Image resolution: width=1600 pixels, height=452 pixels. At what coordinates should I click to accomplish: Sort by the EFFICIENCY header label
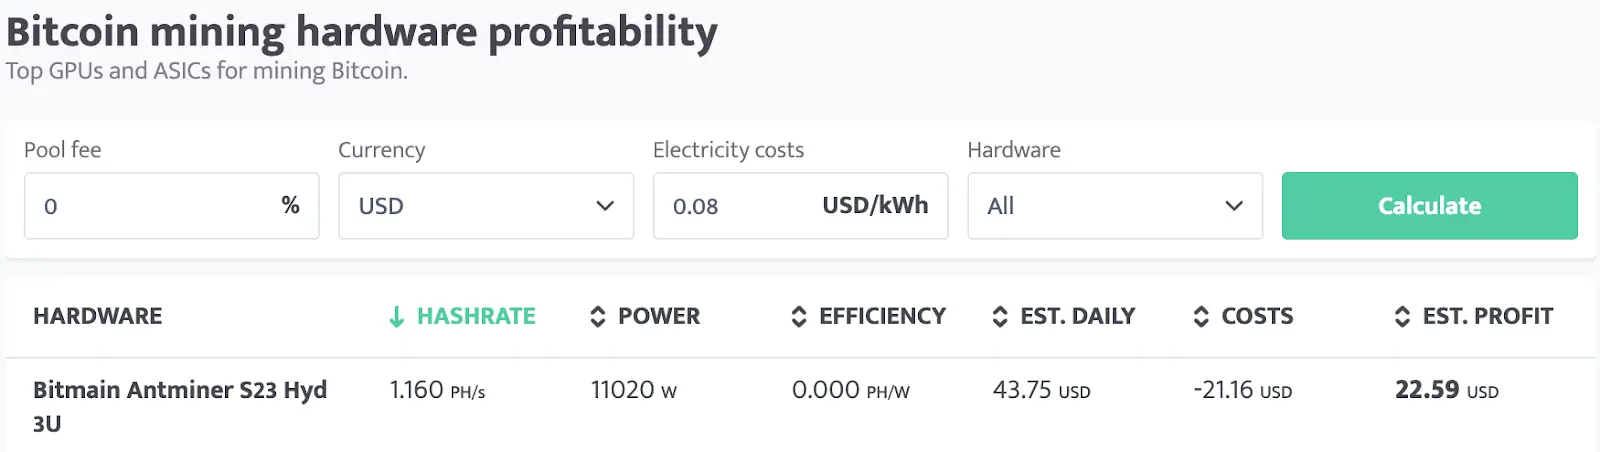click(x=882, y=317)
